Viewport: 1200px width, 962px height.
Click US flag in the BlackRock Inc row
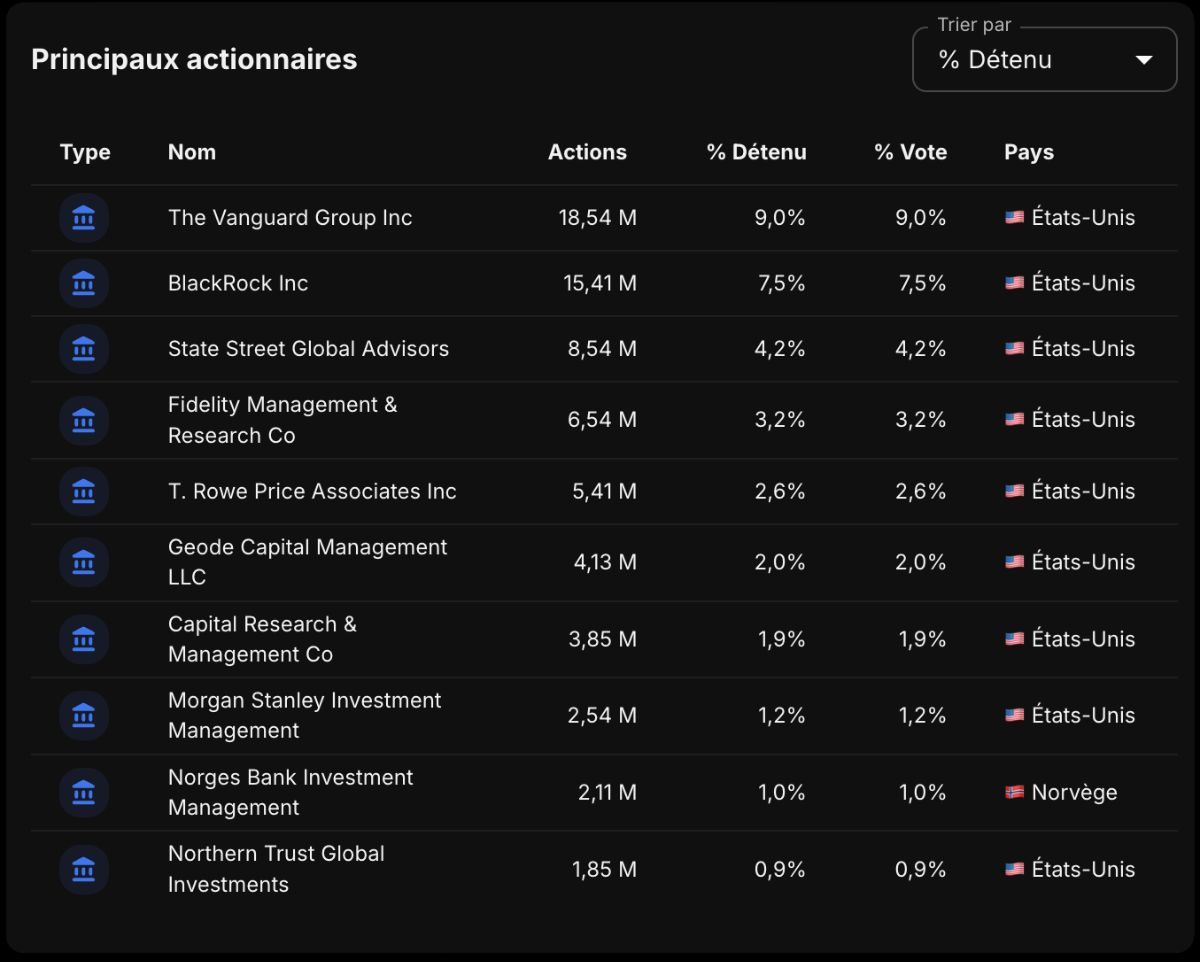tap(1014, 283)
